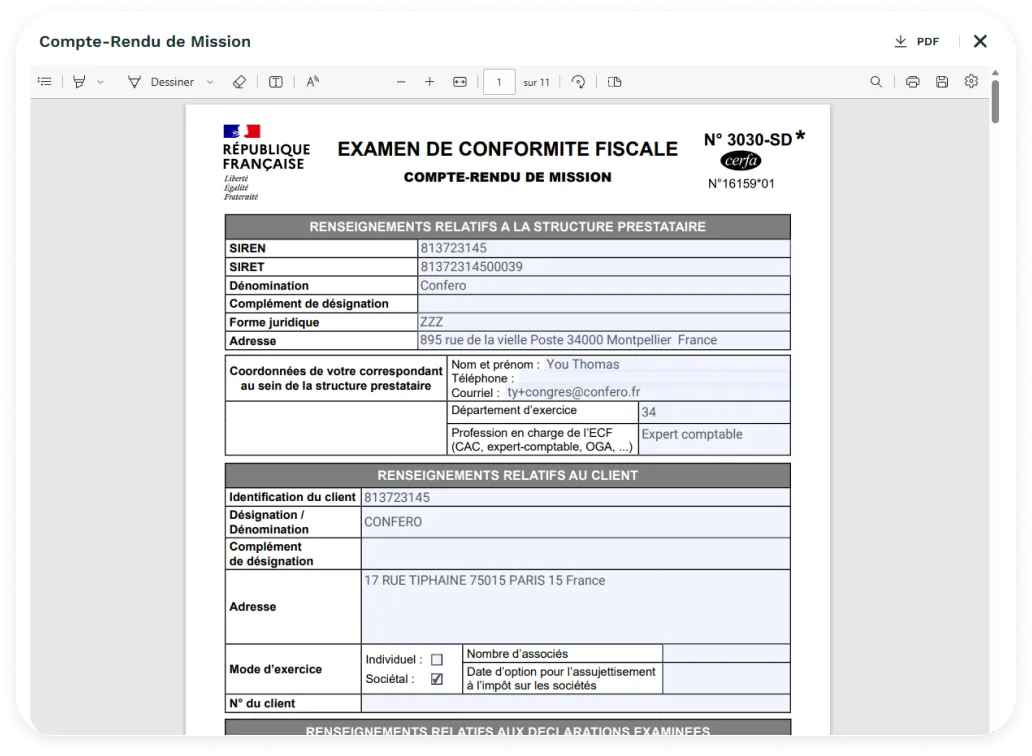The height and width of the screenshot is (756, 1032).
Task: Click the Dénomination field Confero
Action: (604, 285)
